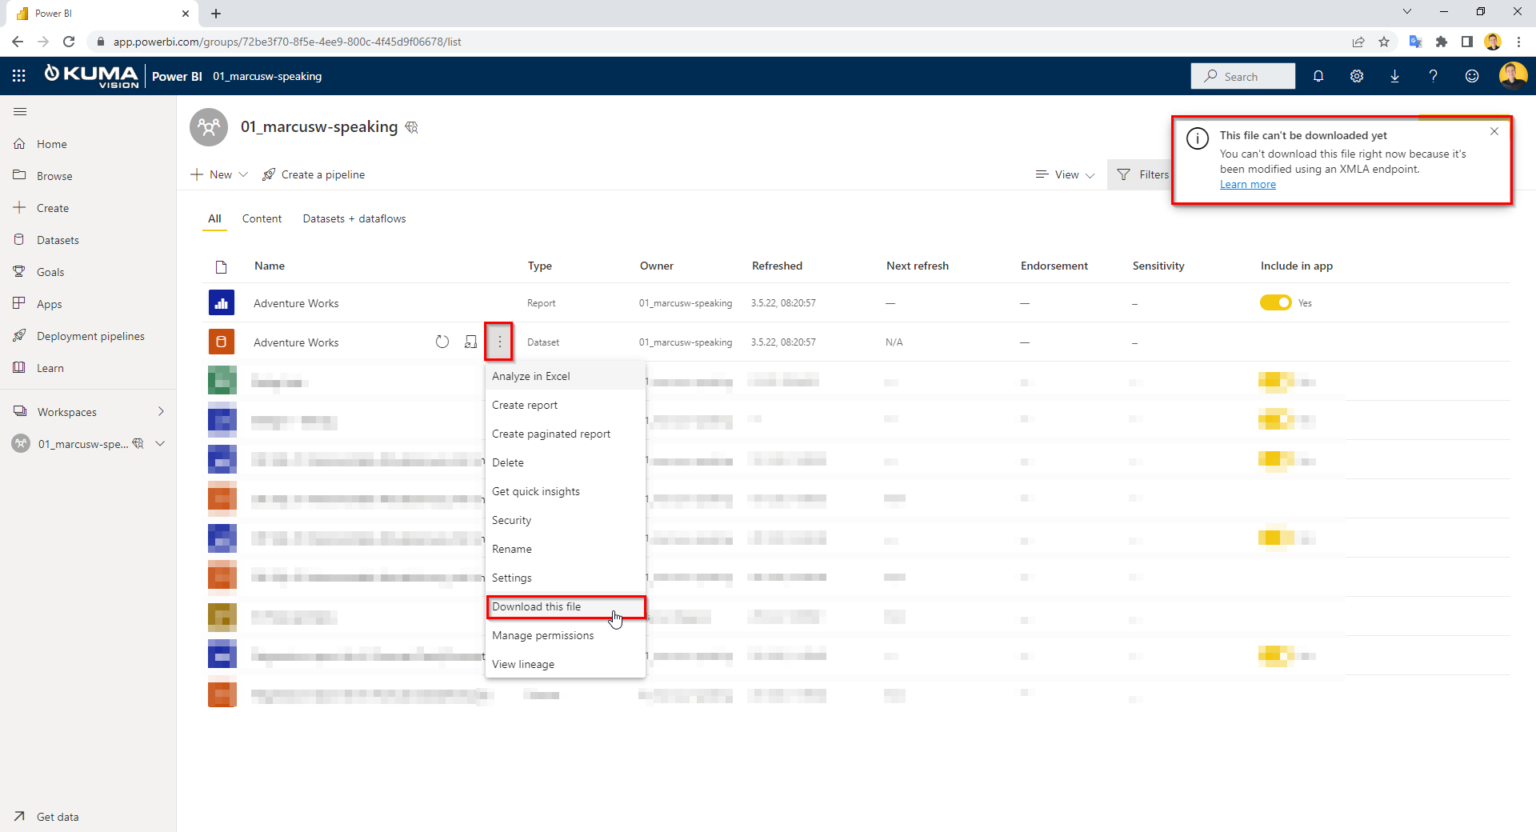Click the download icon in the top bar
Viewport: 1536px width, 832px height.
(x=1394, y=75)
